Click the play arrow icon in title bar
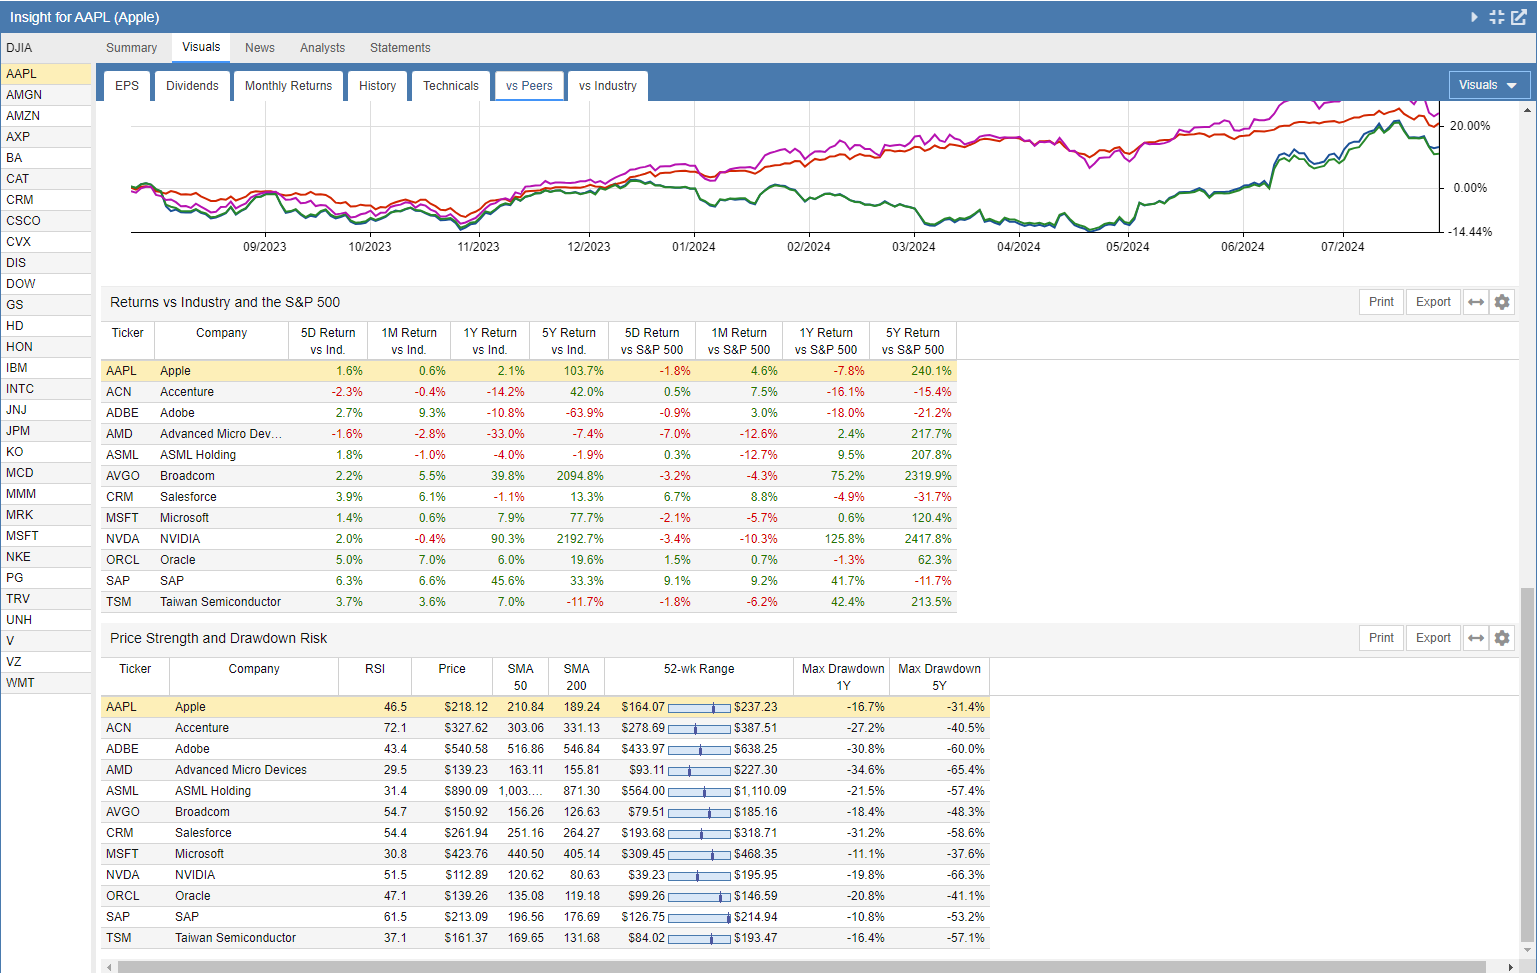This screenshot has height=973, width=1537. [x=1474, y=17]
